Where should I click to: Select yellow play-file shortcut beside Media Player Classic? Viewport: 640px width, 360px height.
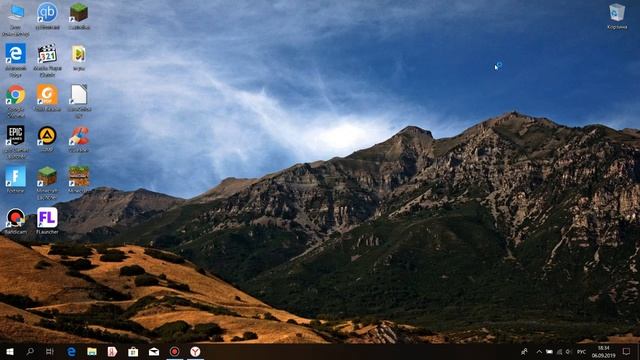pos(79,58)
